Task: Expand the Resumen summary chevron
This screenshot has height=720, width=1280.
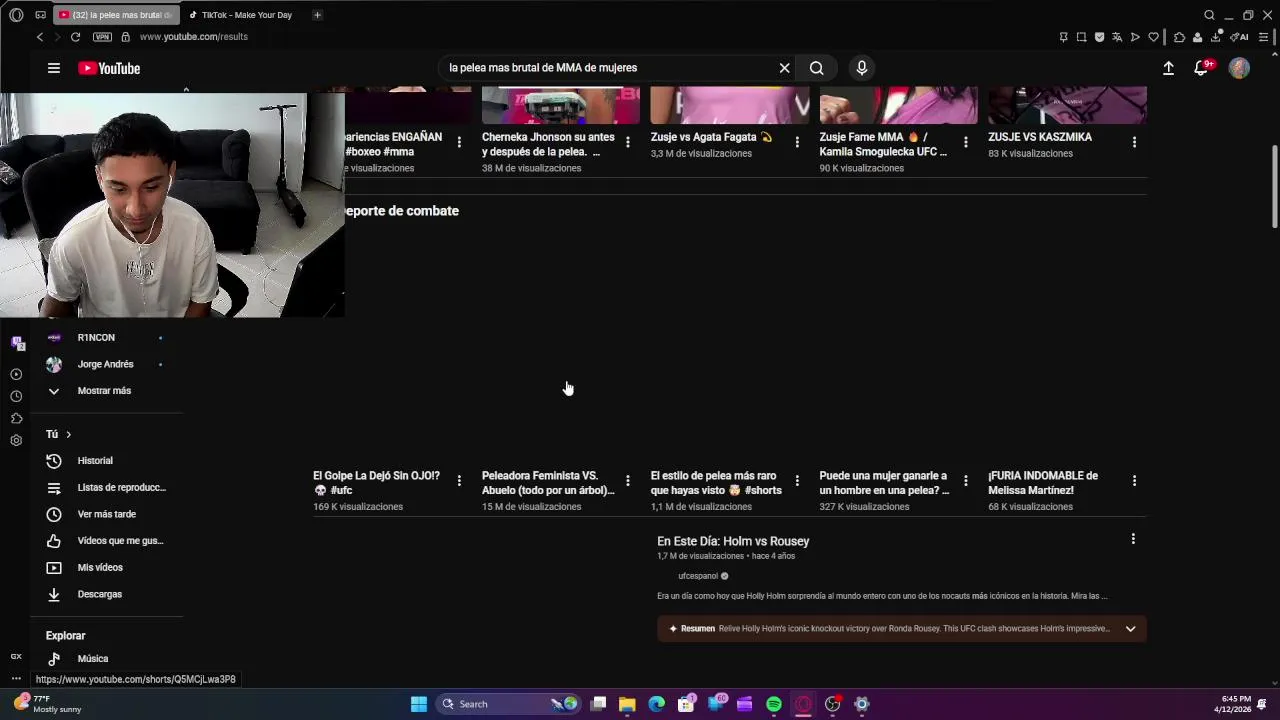Action: 1130,629
